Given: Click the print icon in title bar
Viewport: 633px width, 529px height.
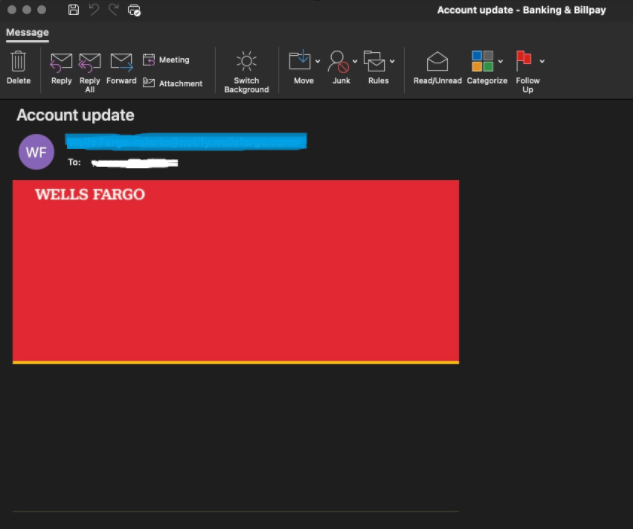Looking at the screenshot, I should (x=134, y=10).
